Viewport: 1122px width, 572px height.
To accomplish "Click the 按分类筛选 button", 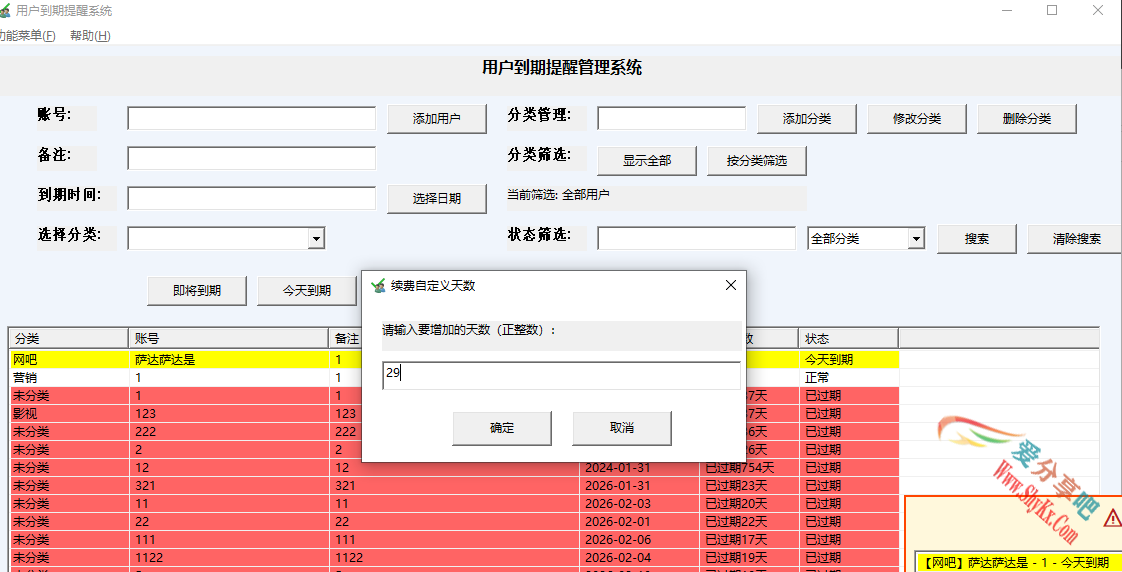I will [x=757, y=161].
